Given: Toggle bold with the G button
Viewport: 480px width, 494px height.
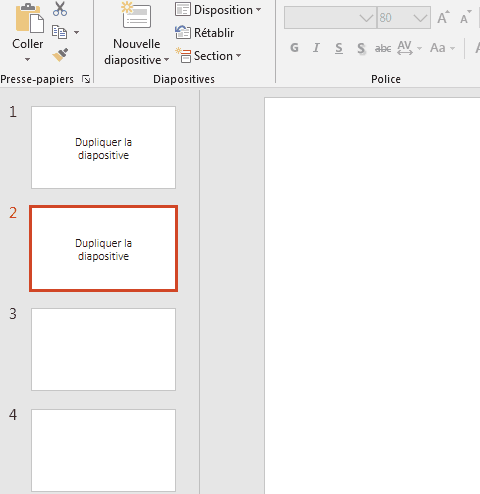Looking at the screenshot, I should (294, 48).
